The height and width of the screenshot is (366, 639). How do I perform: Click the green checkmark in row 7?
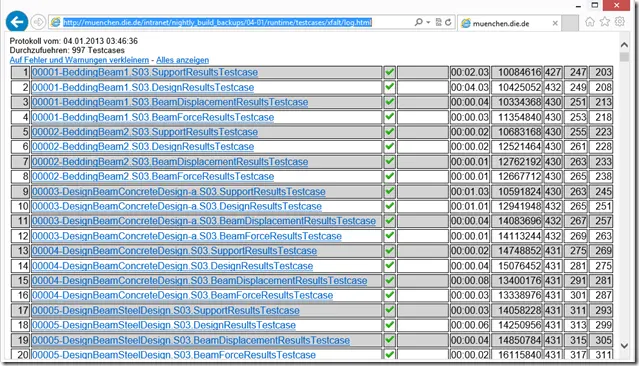(390, 161)
